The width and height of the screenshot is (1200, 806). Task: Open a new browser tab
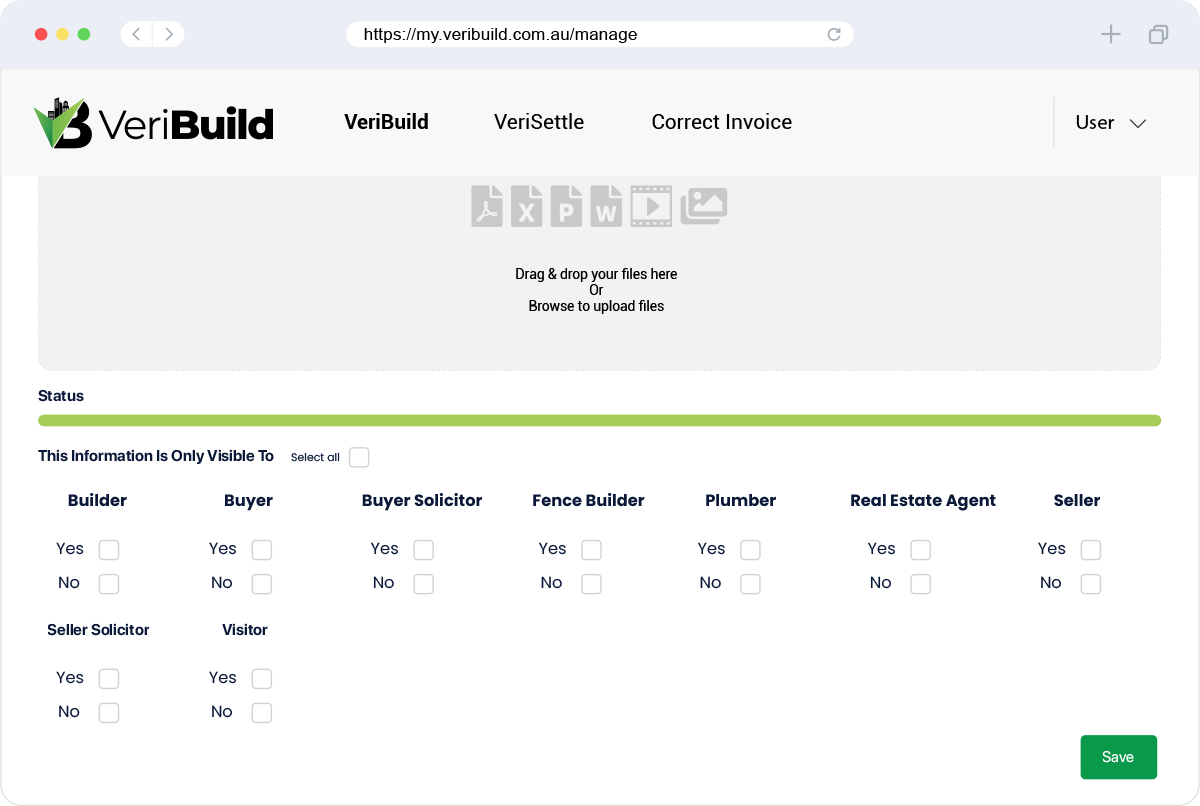click(x=1111, y=34)
